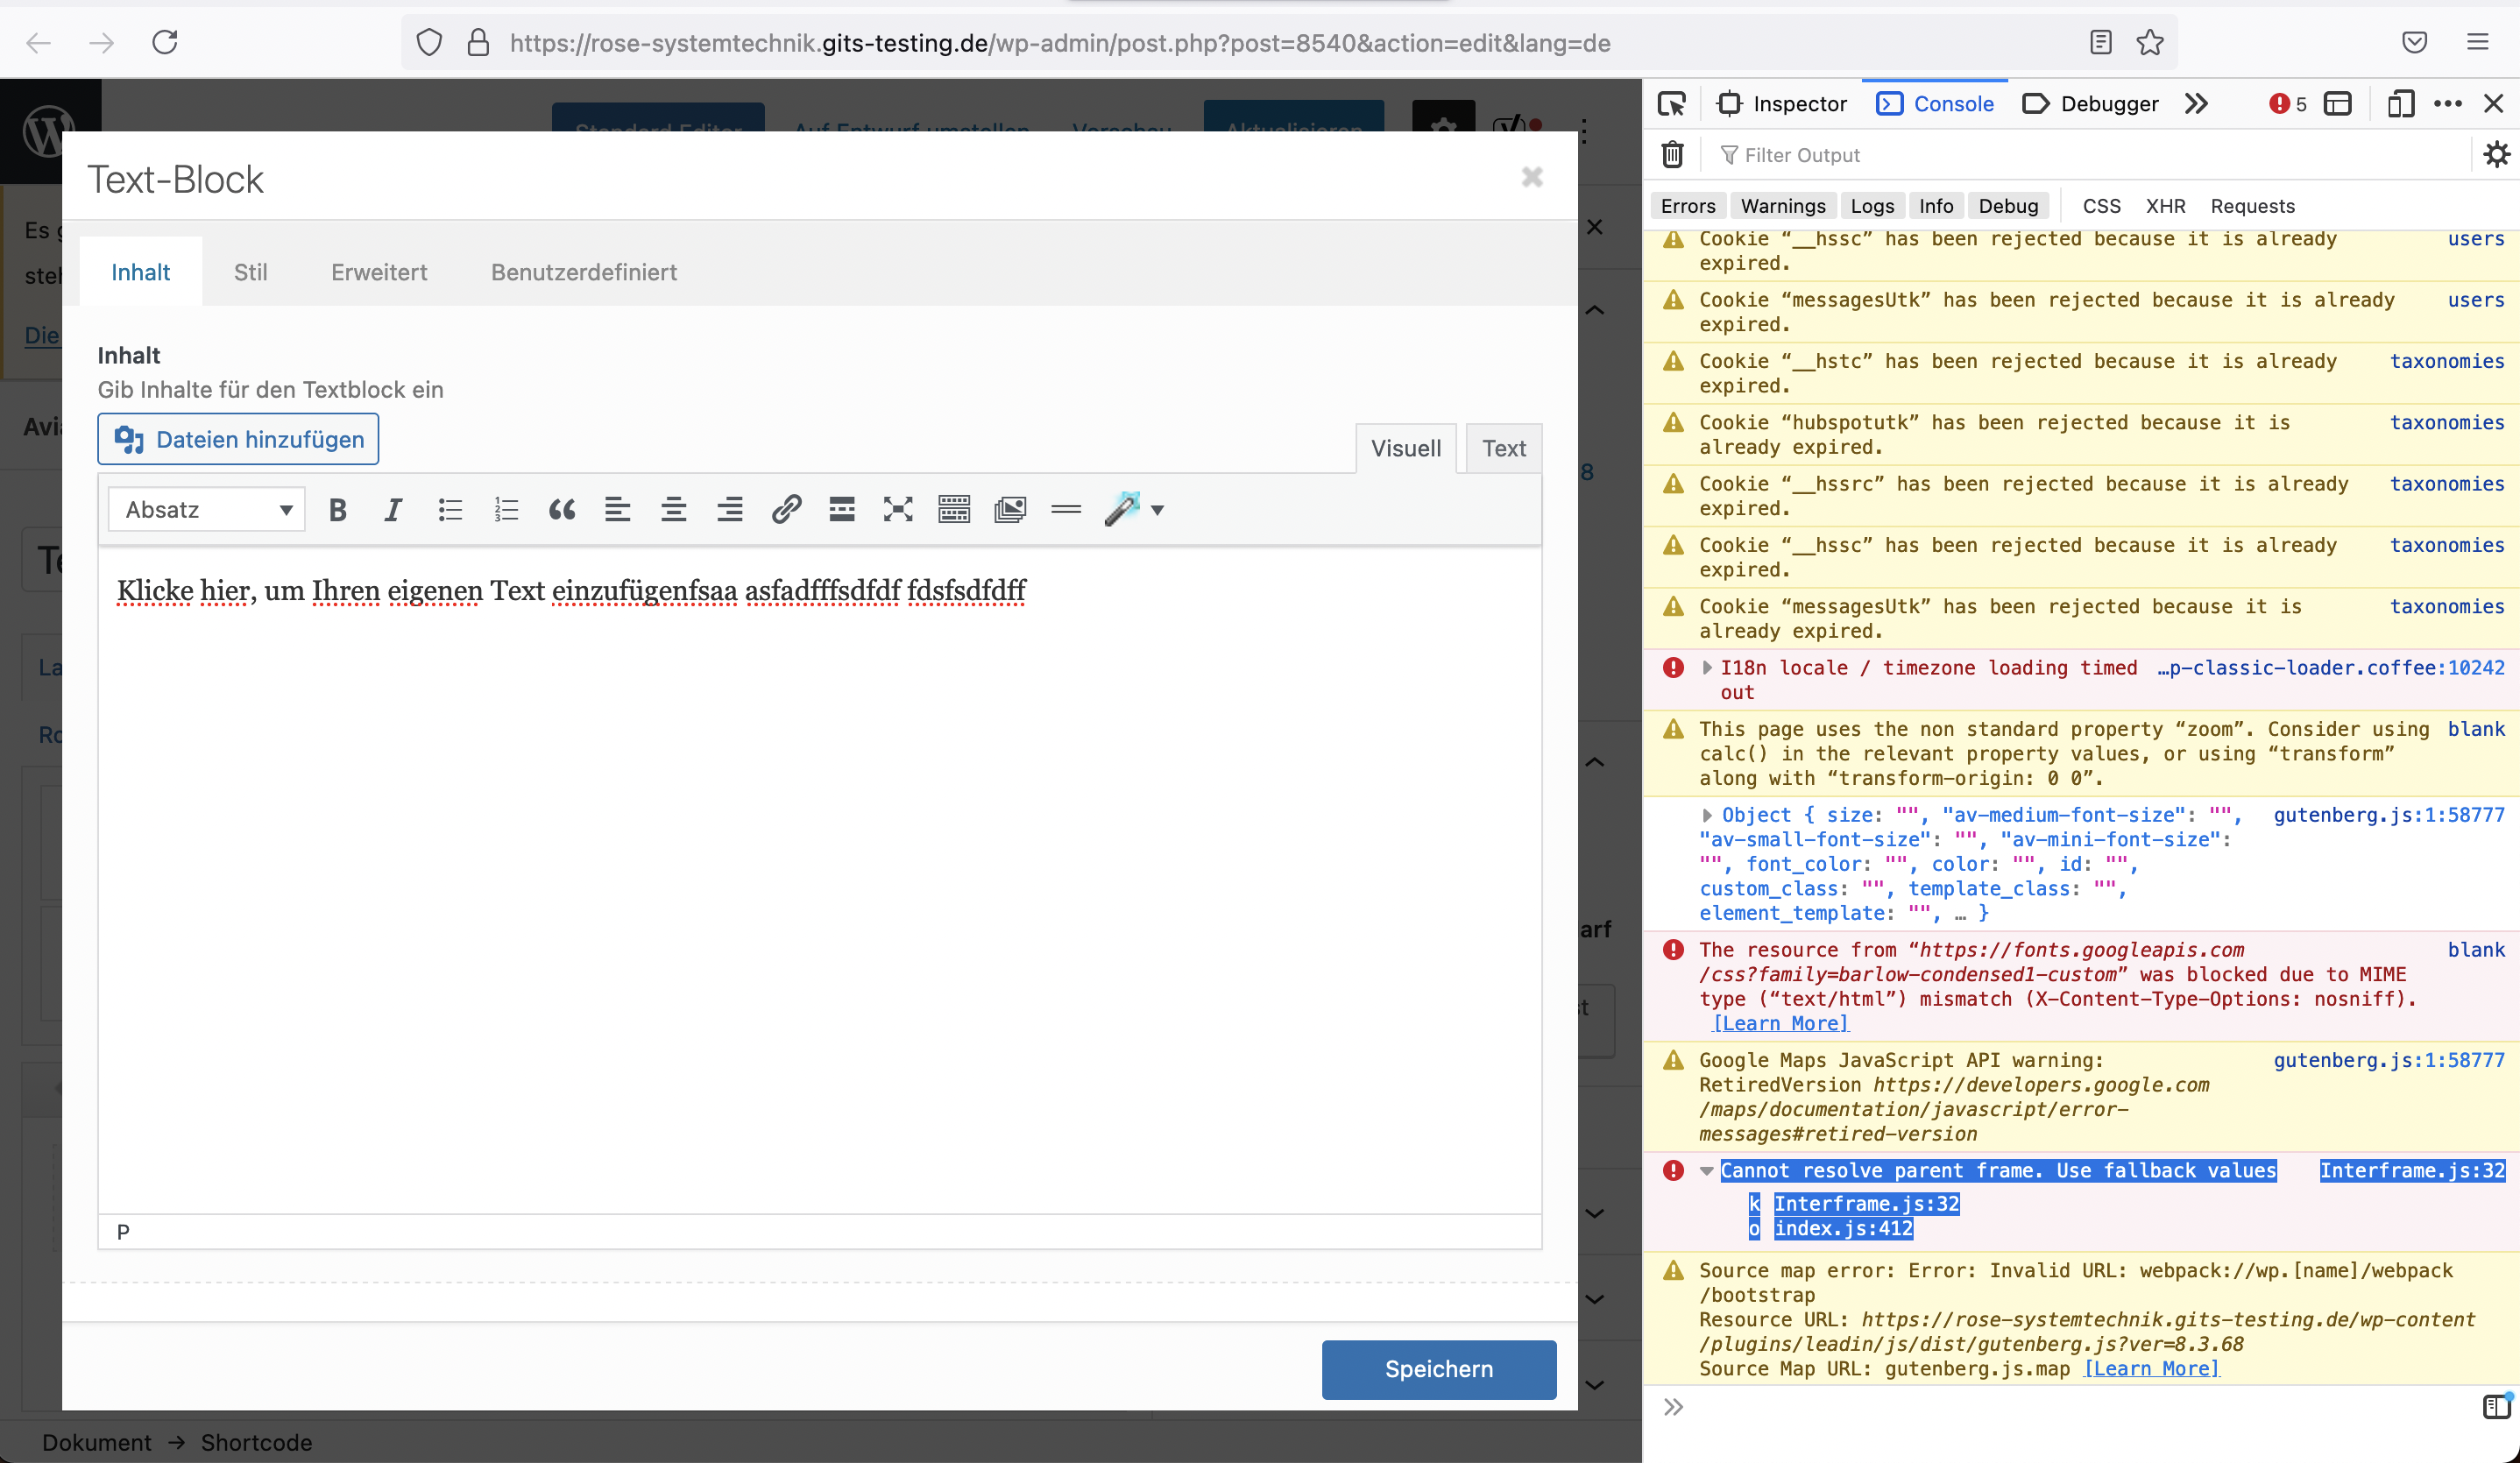The height and width of the screenshot is (1463, 2520).
Task: Open the Absatz paragraph format dropdown
Action: click(207, 510)
